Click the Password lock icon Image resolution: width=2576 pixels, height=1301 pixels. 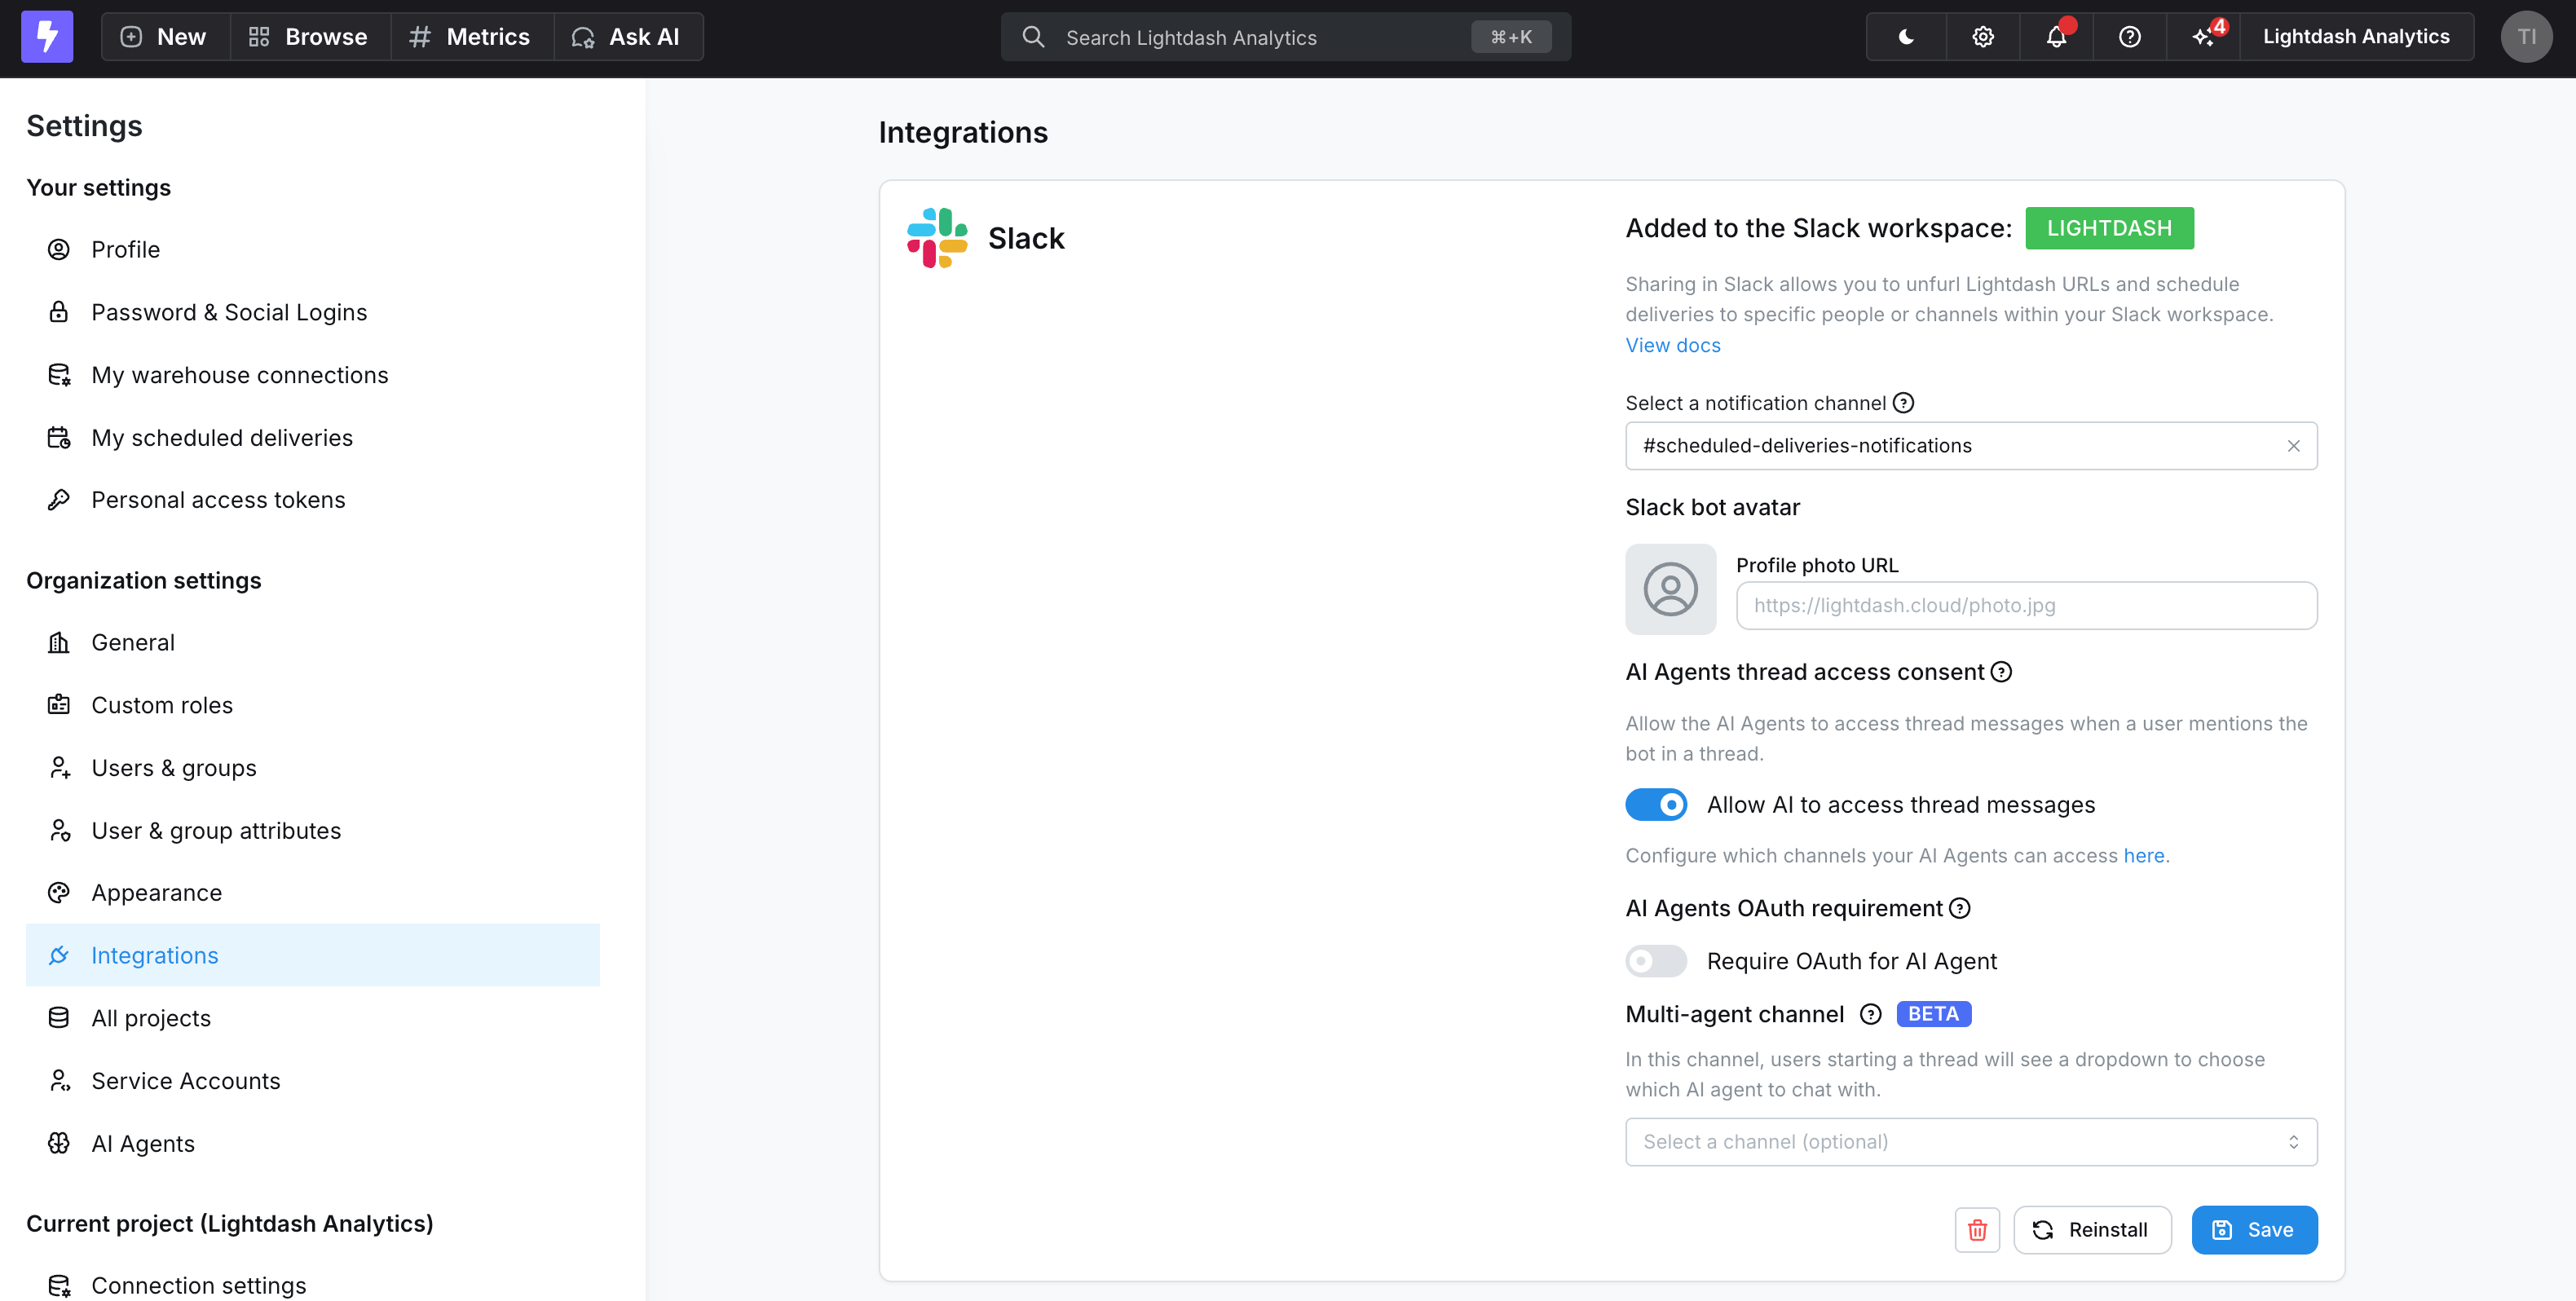pos(59,312)
